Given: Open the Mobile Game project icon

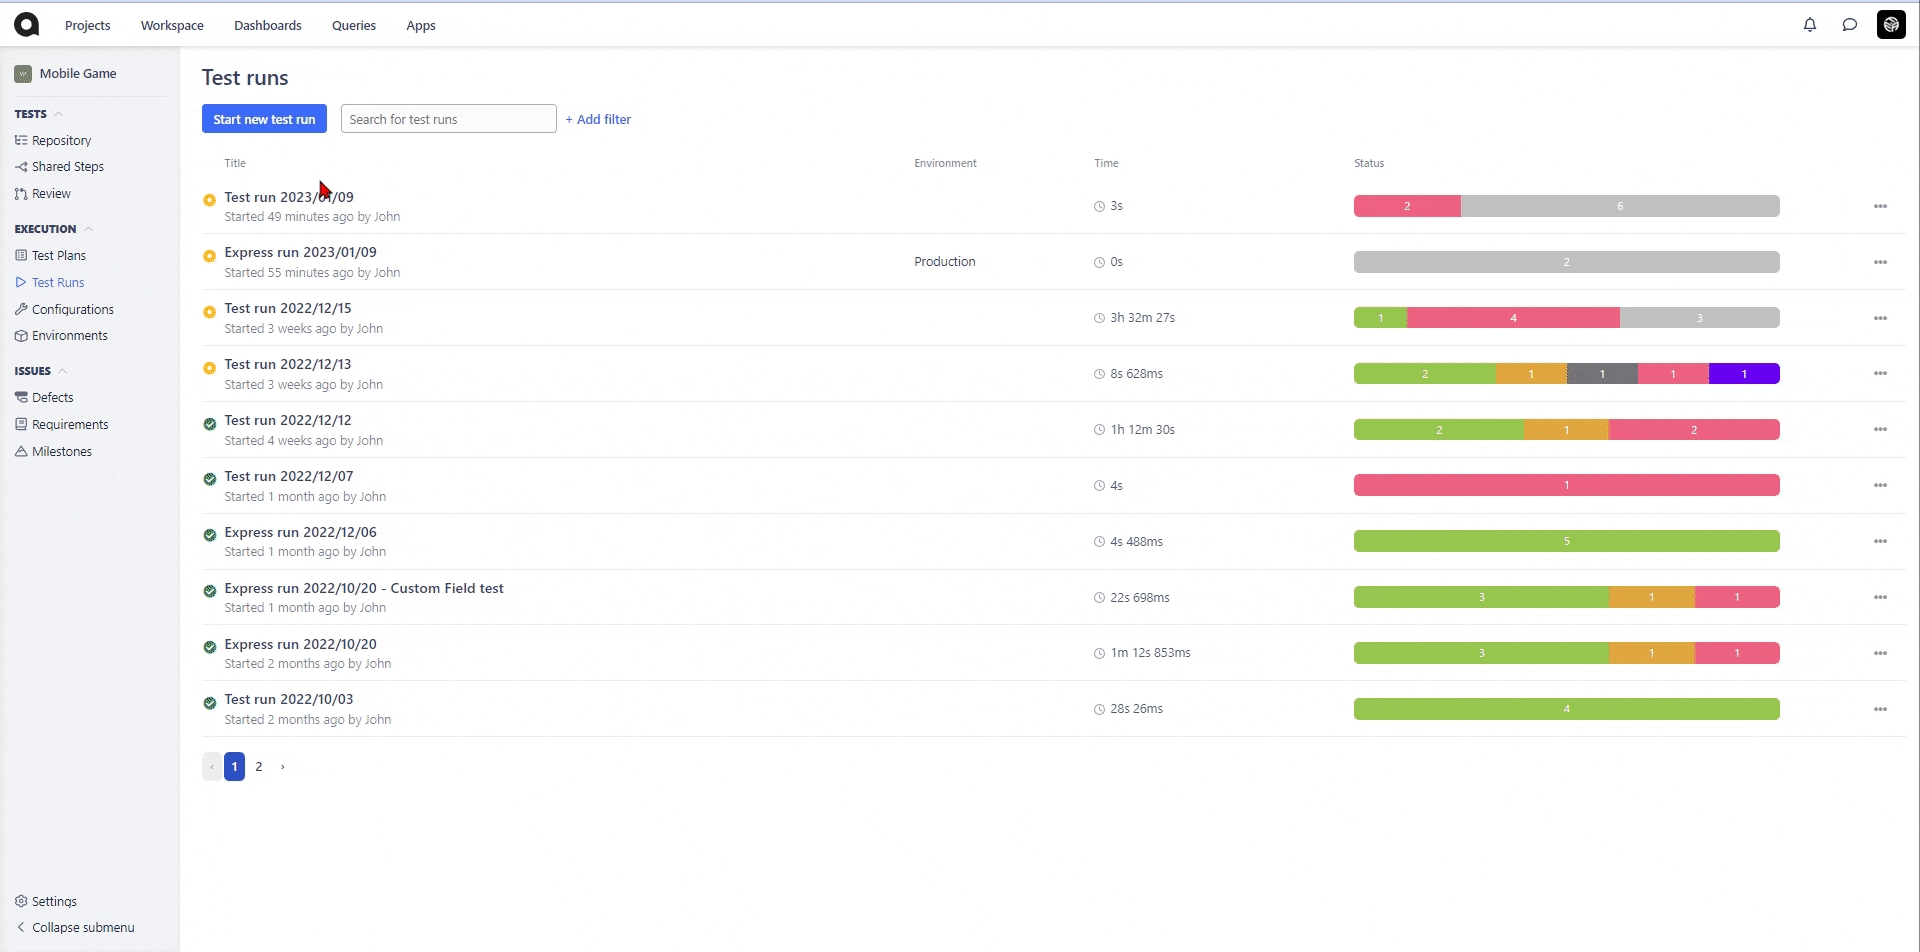Looking at the screenshot, I should (23, 74).
